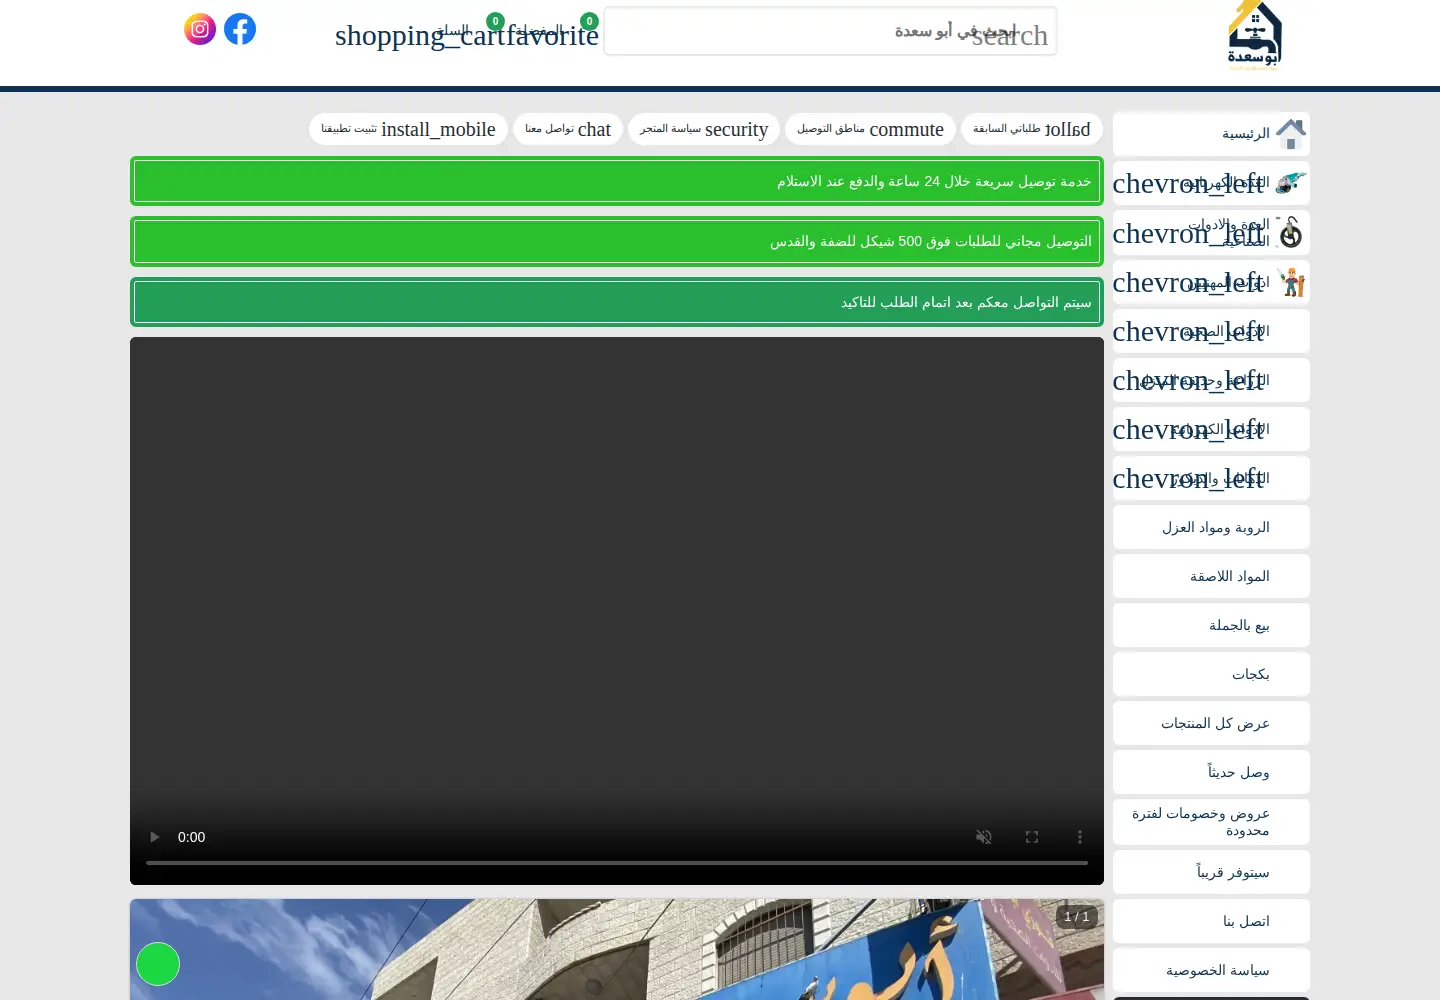Image resolution: width=1440 pixels, height=1000 pixels.
Task: Open مناطق التوصيل delivery areas chip
Action: pos(870,129)
